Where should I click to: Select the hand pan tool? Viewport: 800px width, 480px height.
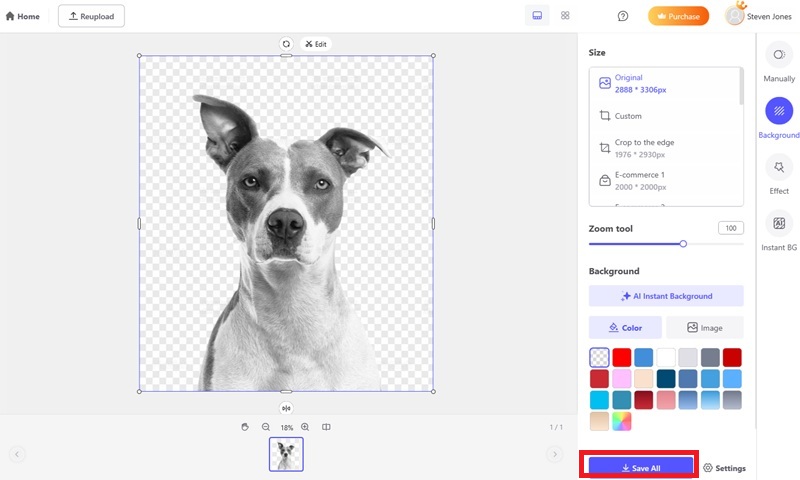245,427
